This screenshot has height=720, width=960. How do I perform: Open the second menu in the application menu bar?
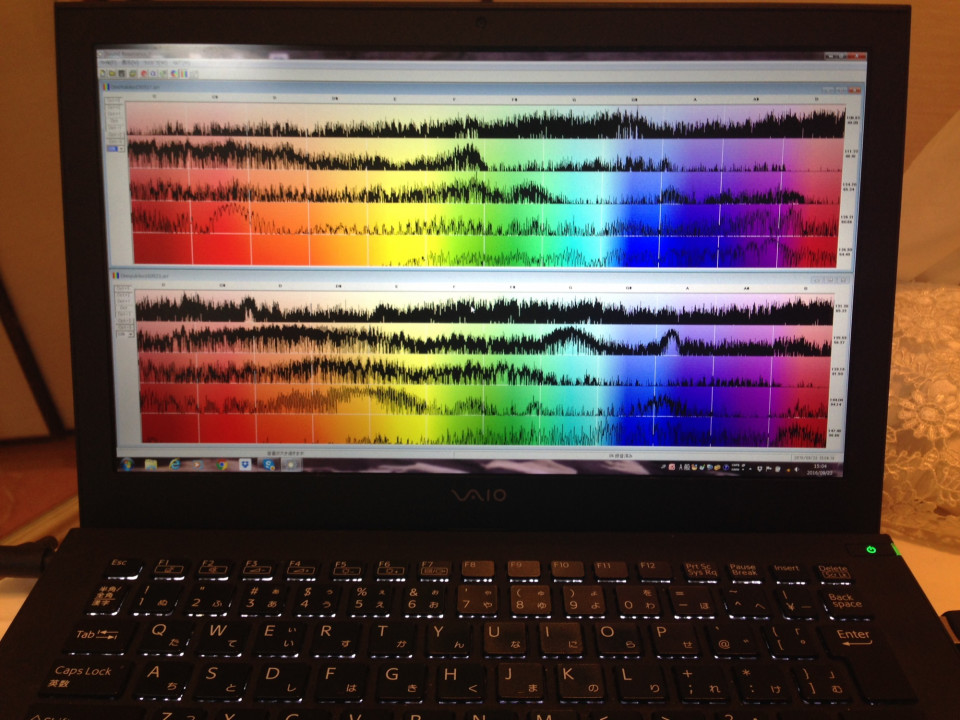click(x=131, y=62)
